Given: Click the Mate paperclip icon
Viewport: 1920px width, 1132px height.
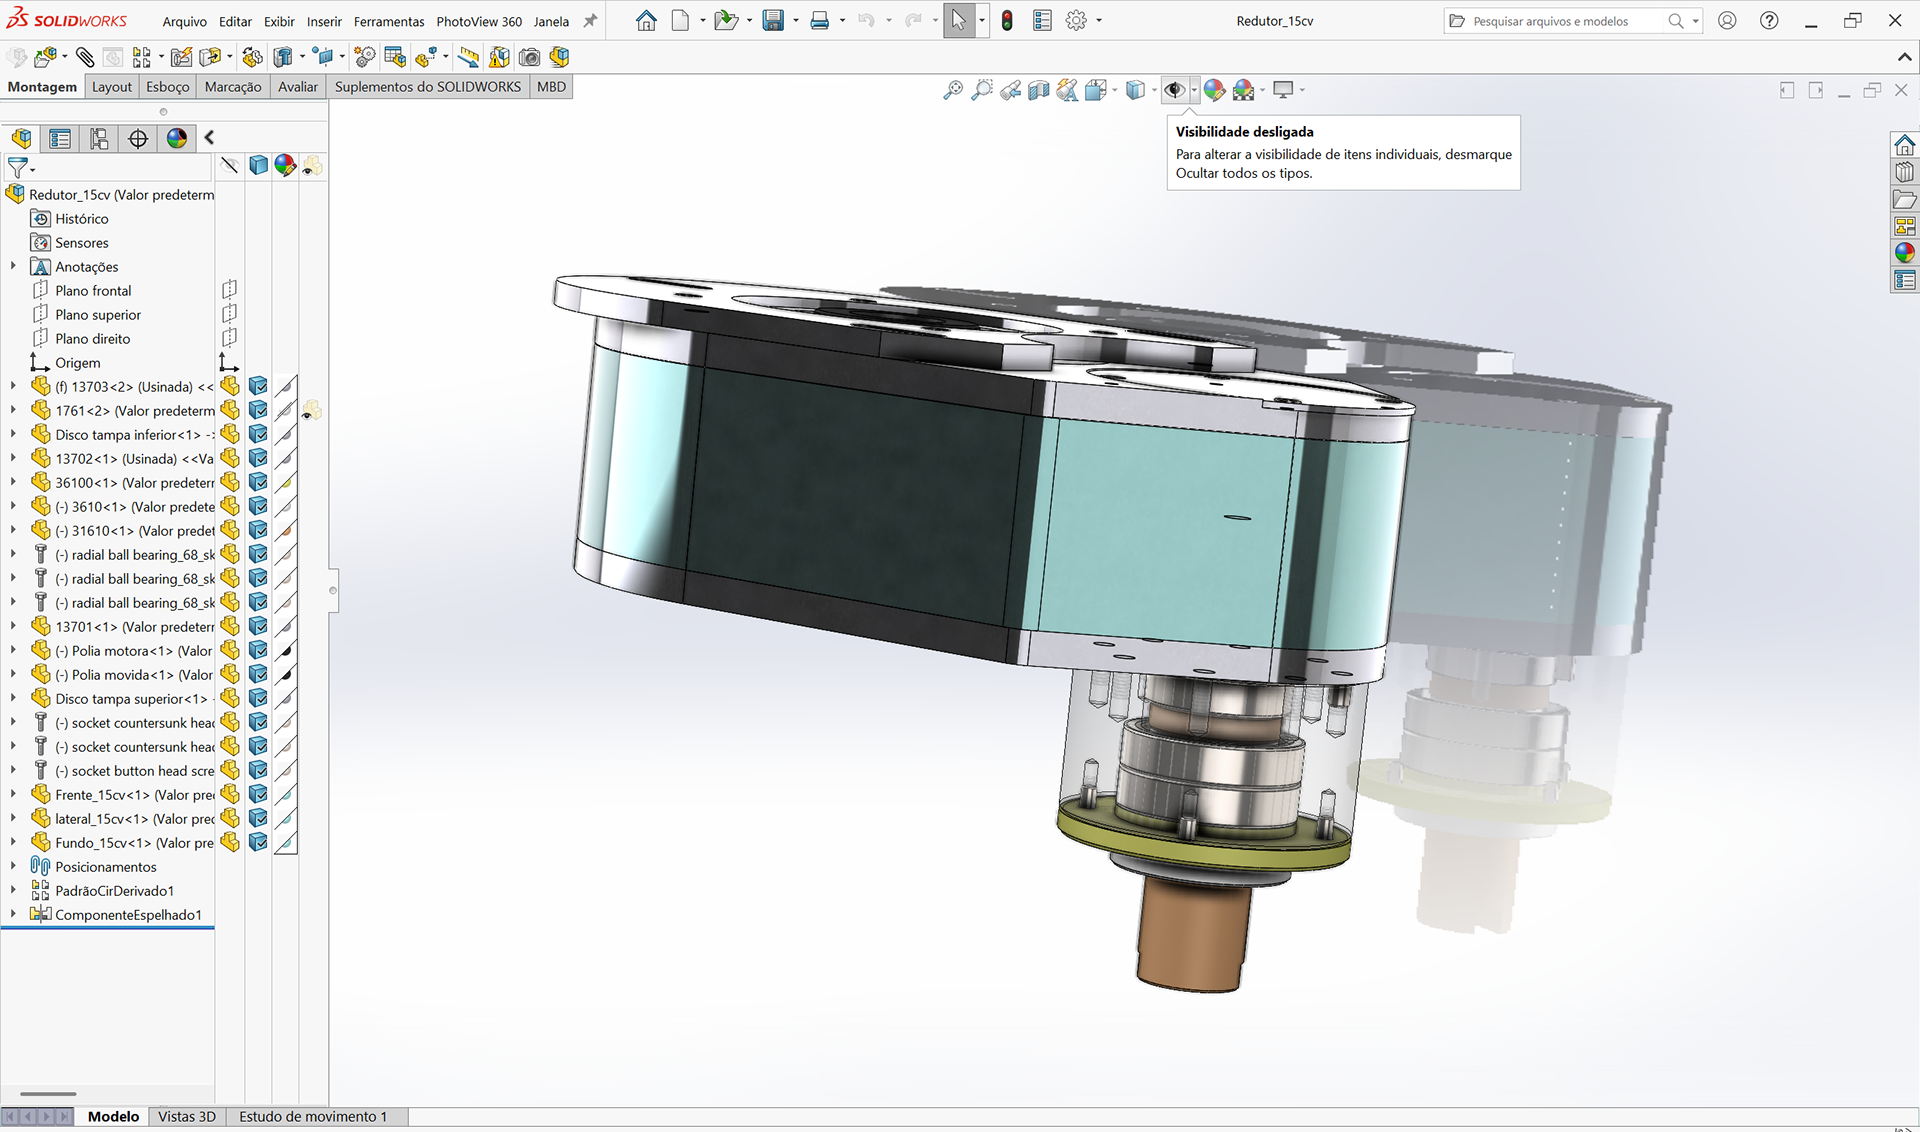Looking at the screenshot, I should pyautogui.click(x=85, y=58).
